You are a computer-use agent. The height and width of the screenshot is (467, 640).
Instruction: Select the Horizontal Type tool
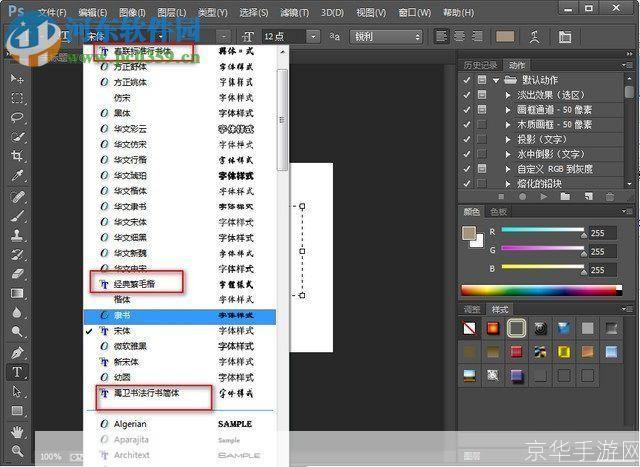pos(17,372)
